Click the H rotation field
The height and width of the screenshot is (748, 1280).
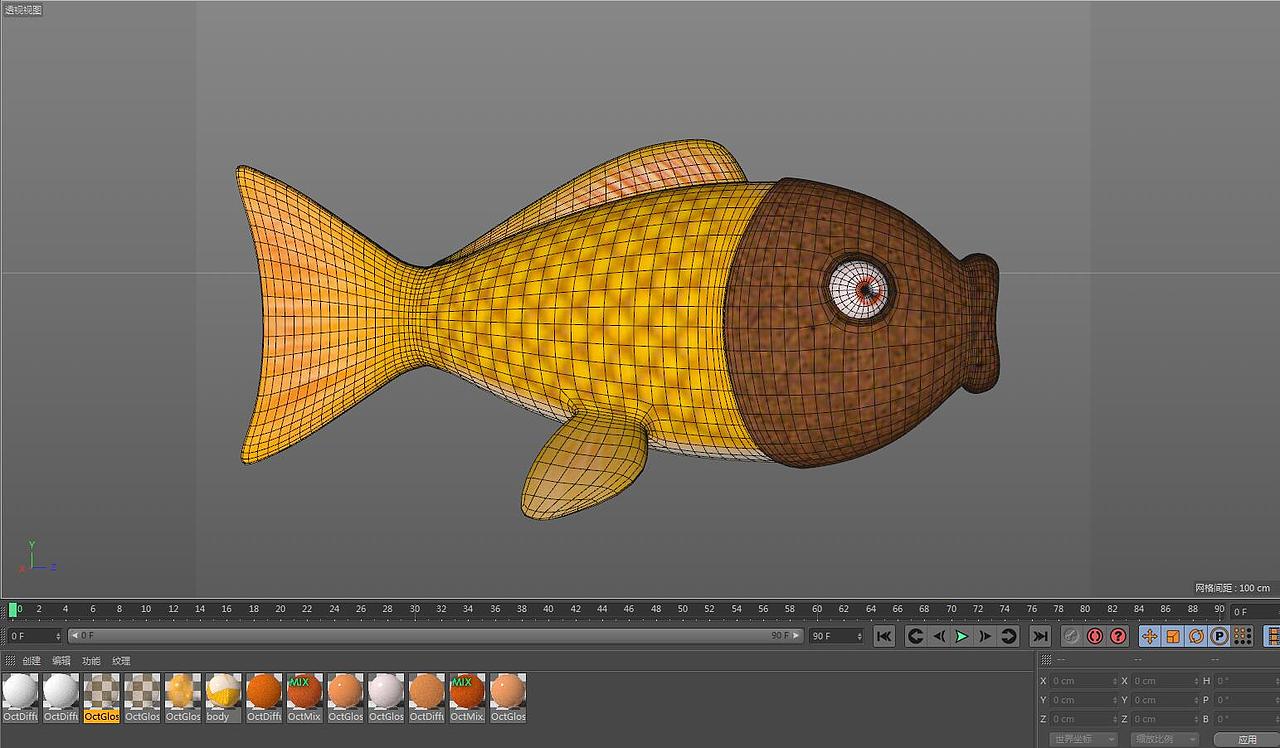1247,681
